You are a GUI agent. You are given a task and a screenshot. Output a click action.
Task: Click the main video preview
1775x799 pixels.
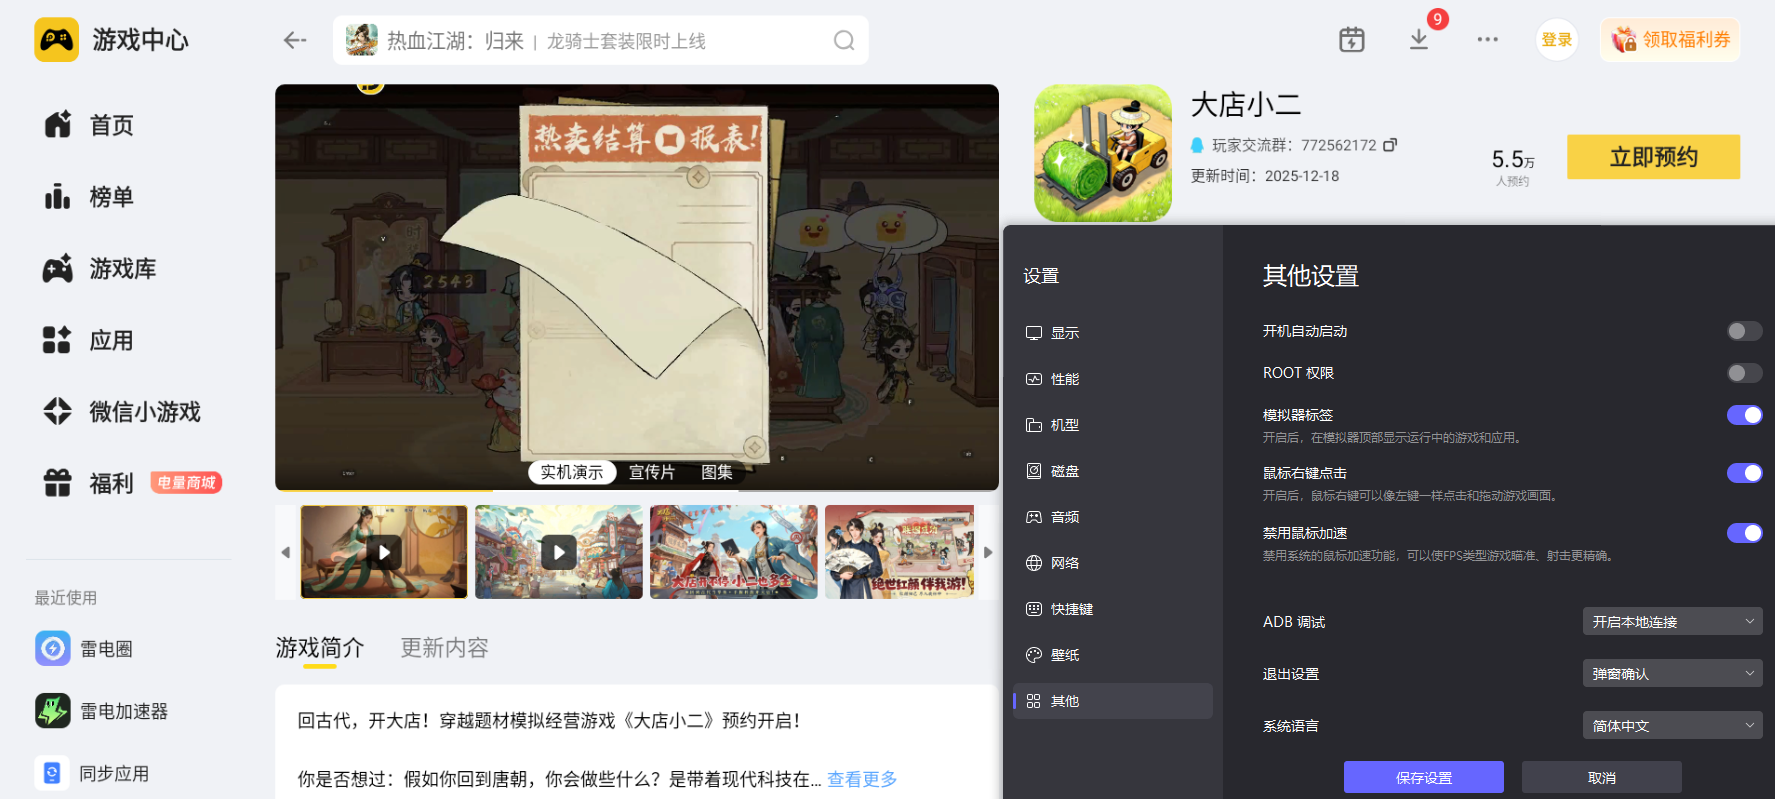(x=637, y=287)
